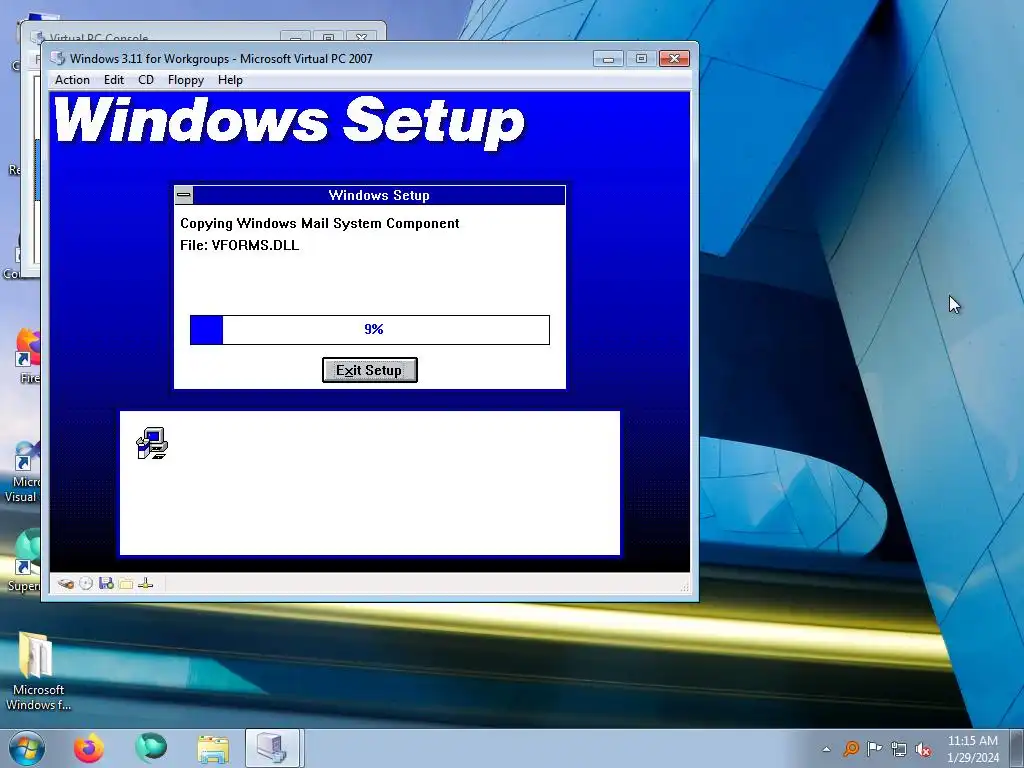Open the CD menu
The height and width of the screenshot is (768, 1024).
pyautogui.click(x=146, y=80)
